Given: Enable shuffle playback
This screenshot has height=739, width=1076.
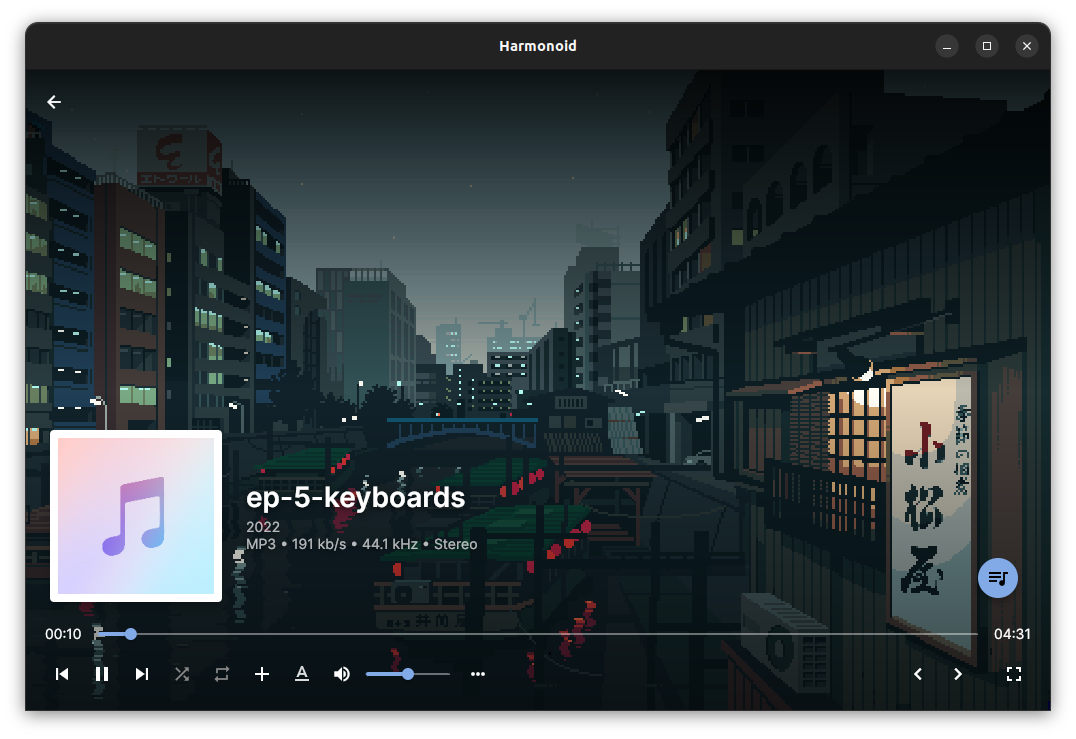Looking at the screenshot, I should click(182, 673).
